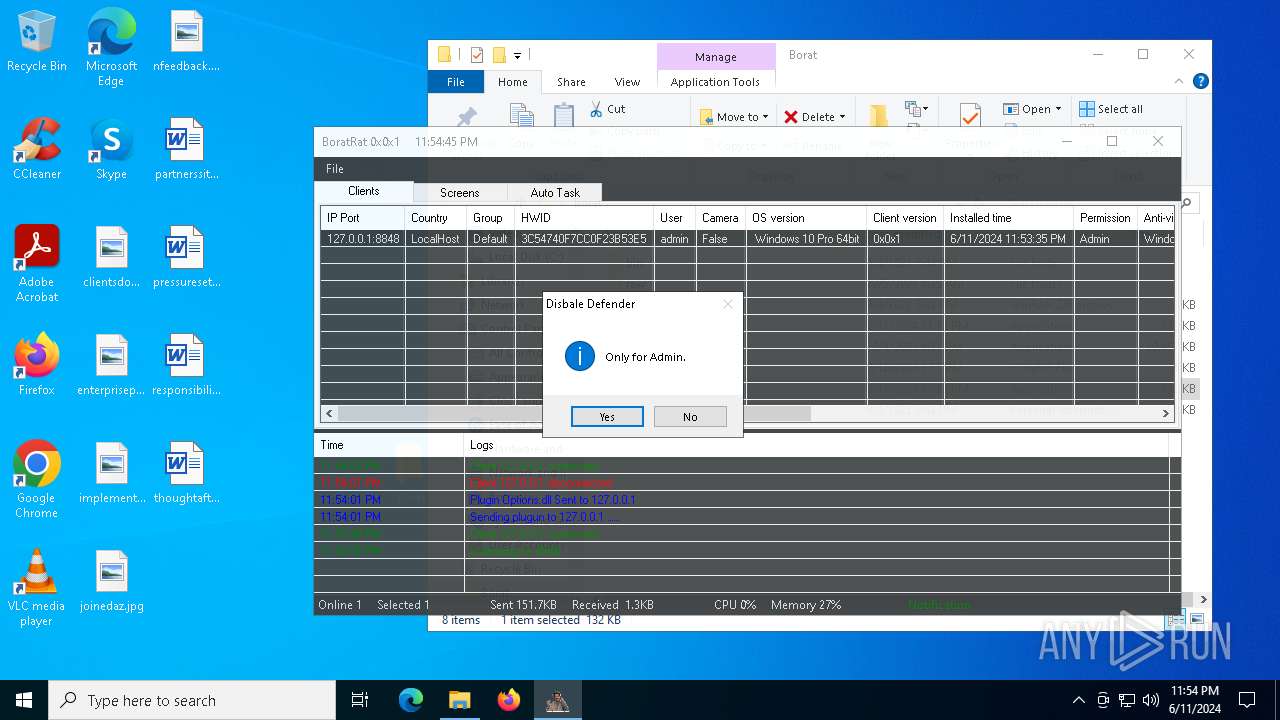Open Task View on taskbar
1280x720 pixels.
pyautogui.click(x=360, y=700)
